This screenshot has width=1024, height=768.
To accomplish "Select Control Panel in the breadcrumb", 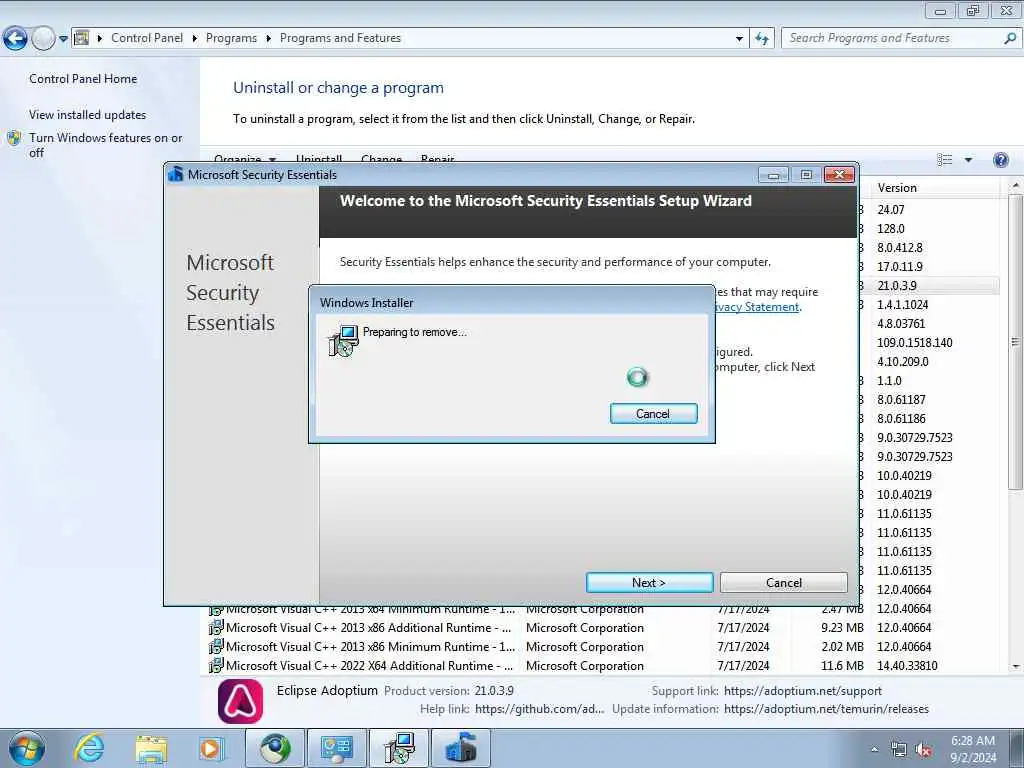I will (x=147, y=38).
